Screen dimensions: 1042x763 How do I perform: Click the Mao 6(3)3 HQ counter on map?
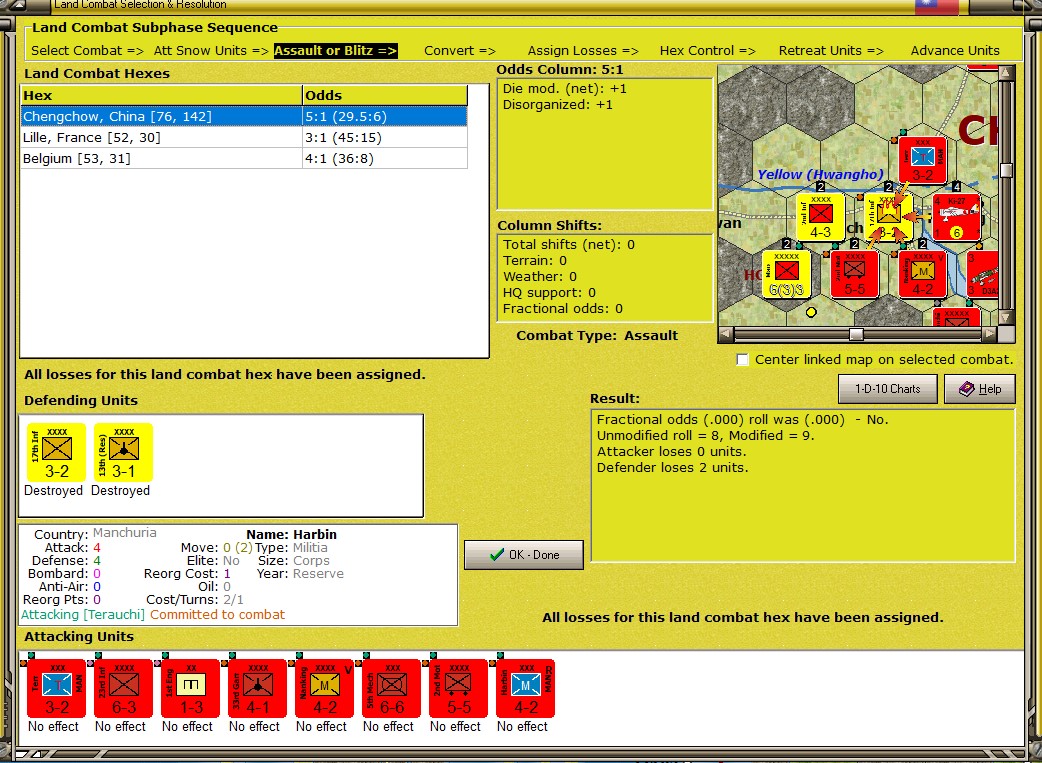pos(787,274)
